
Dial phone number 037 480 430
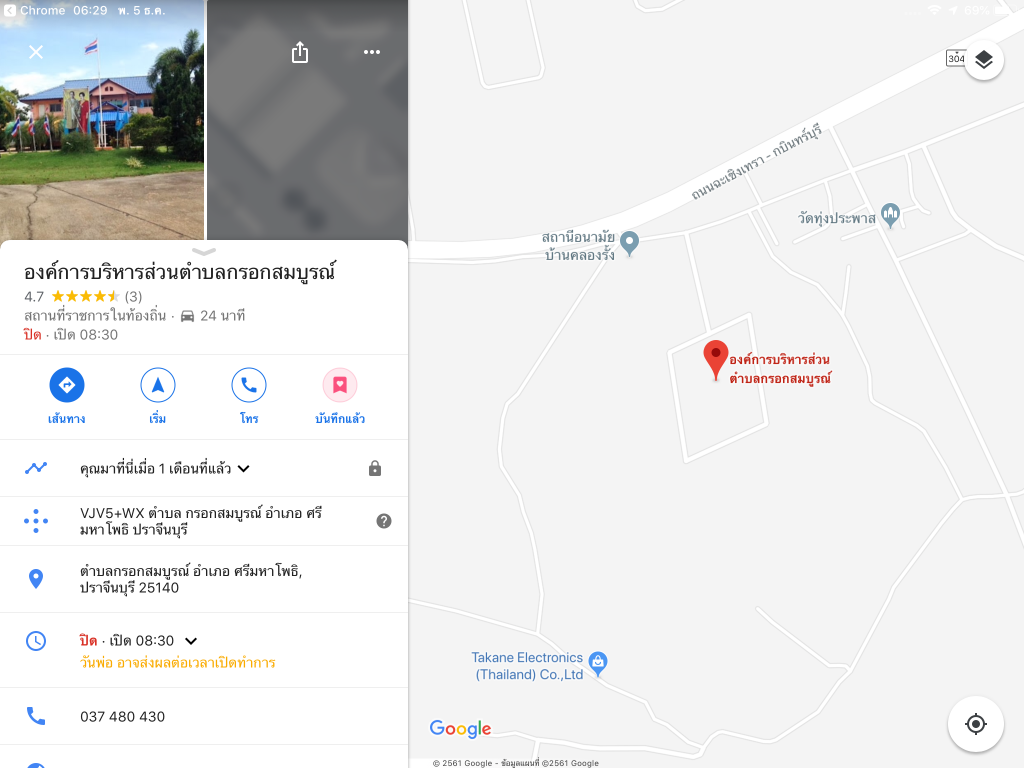pos(122,716)
